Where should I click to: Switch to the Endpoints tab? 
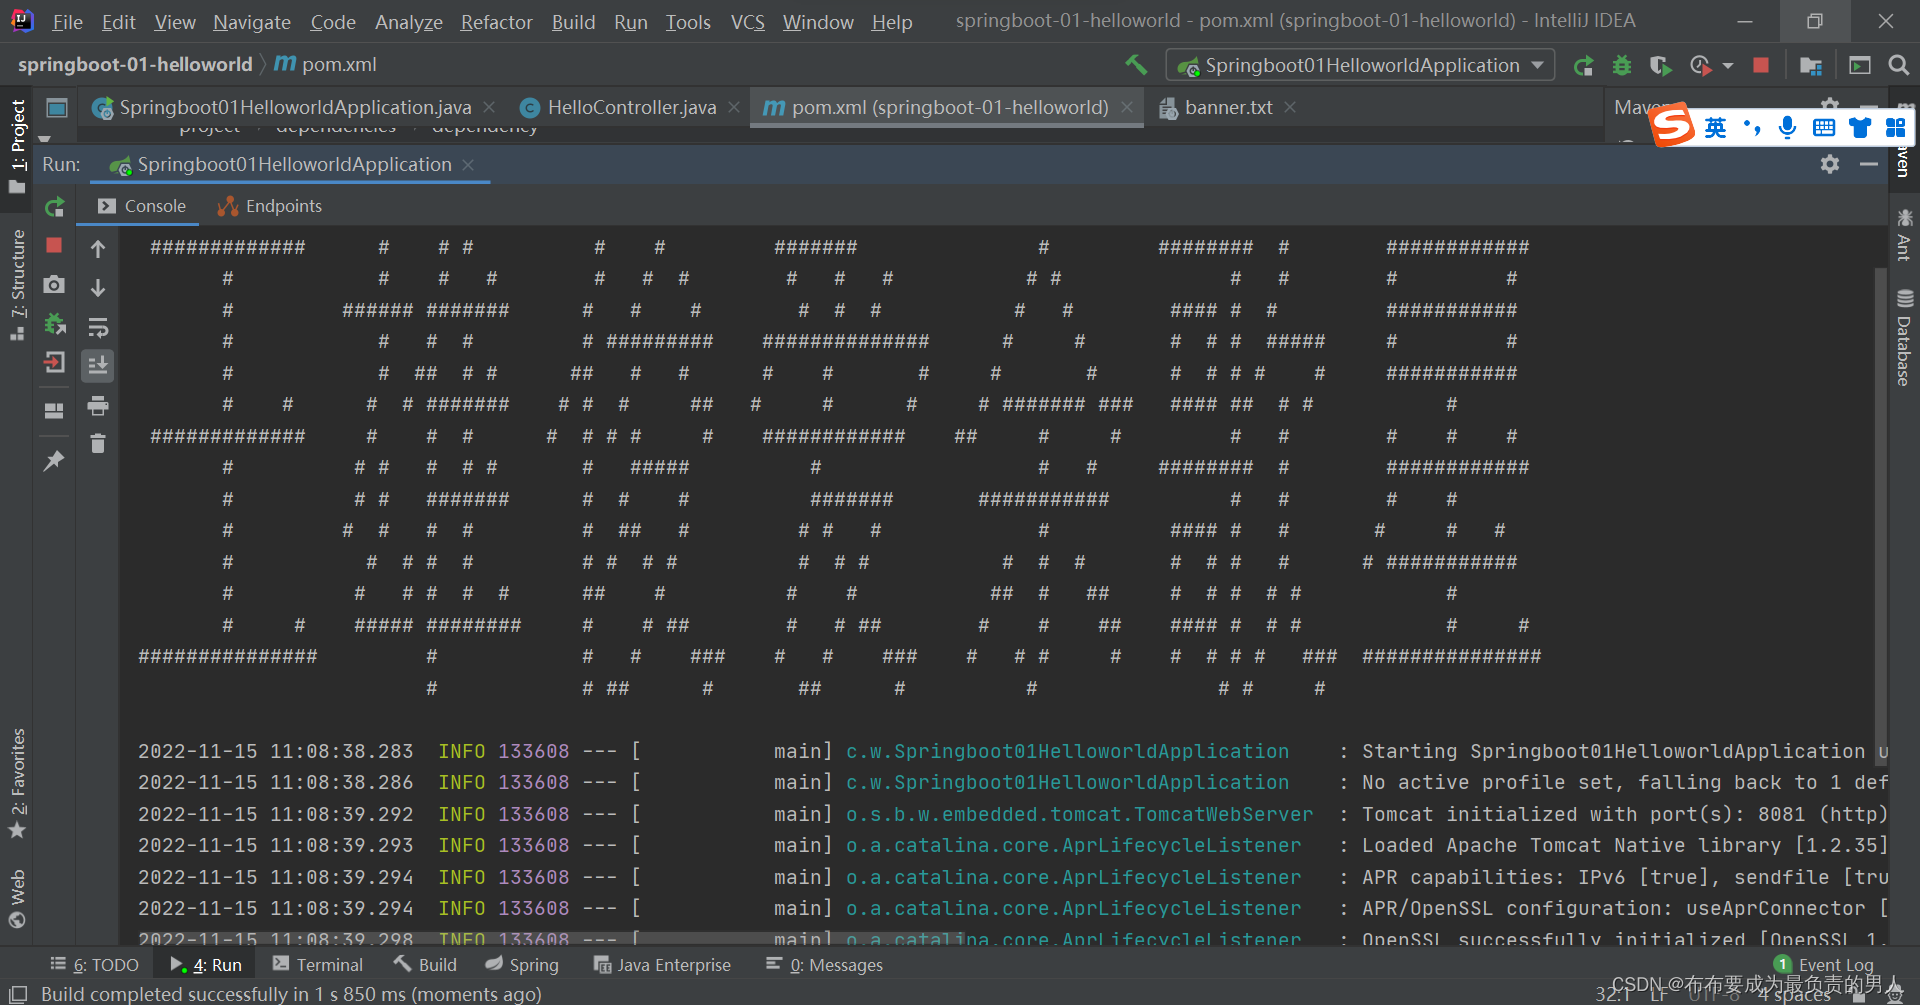pyautogui.click(x=270, y=206)
